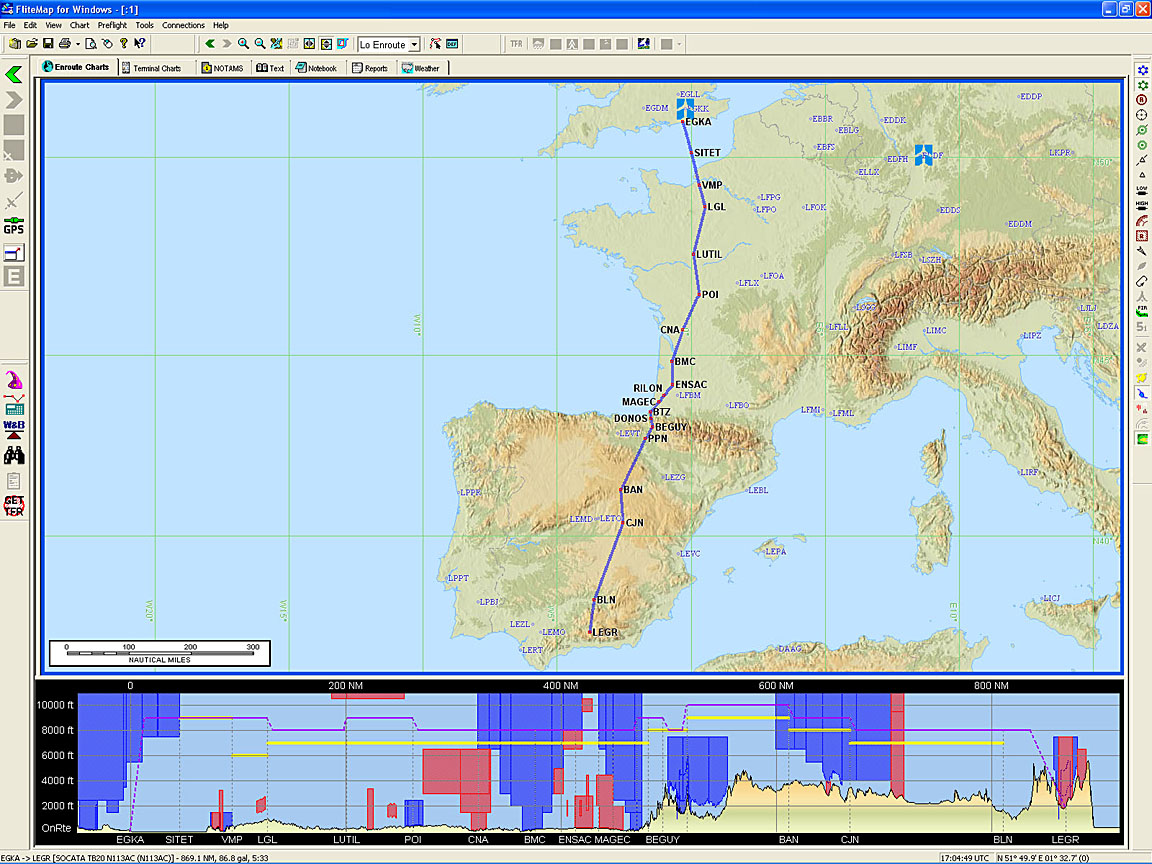Toggle the green terrain shading layer icon
This screenshot has width=1152, height=864.
(1142, 439)
